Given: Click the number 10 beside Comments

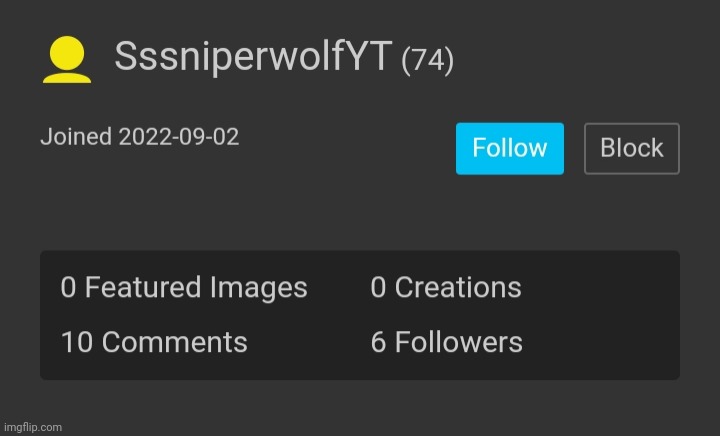Looking at the screenshot, I should point(77,342).
